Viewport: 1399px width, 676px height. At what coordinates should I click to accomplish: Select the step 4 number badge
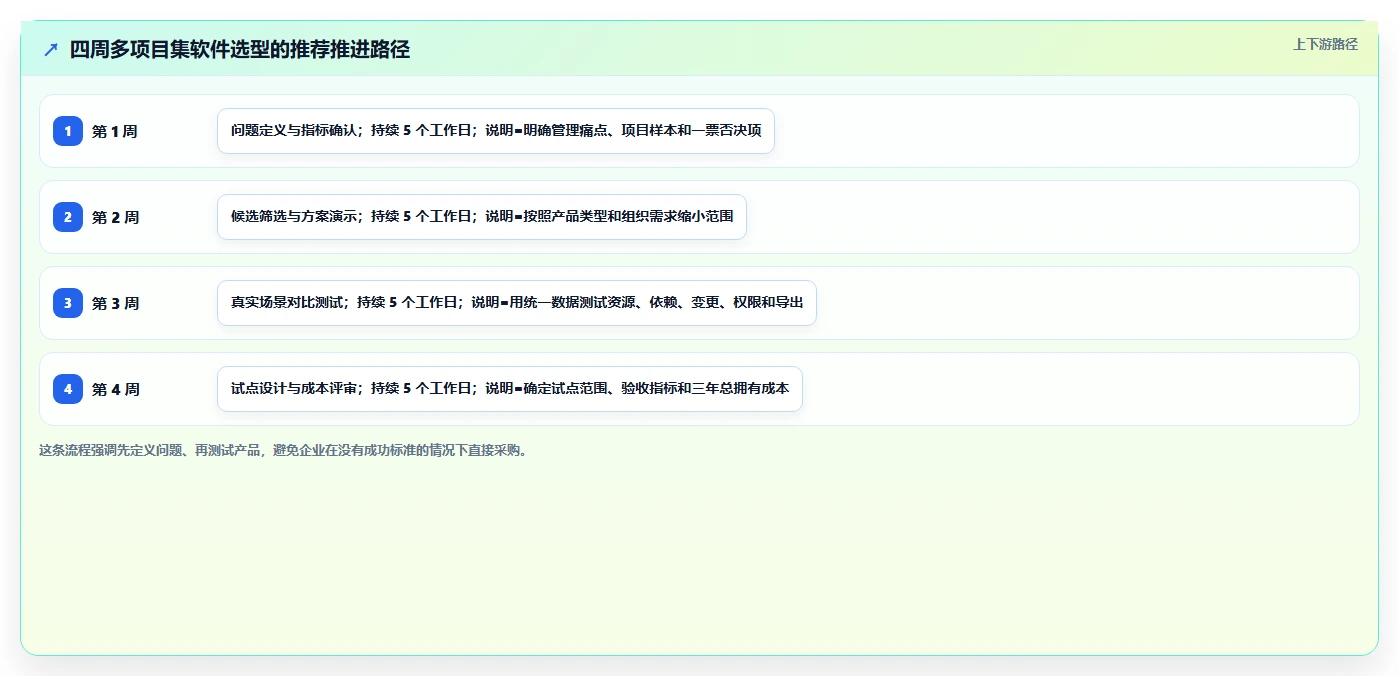[x=68, y=389]
